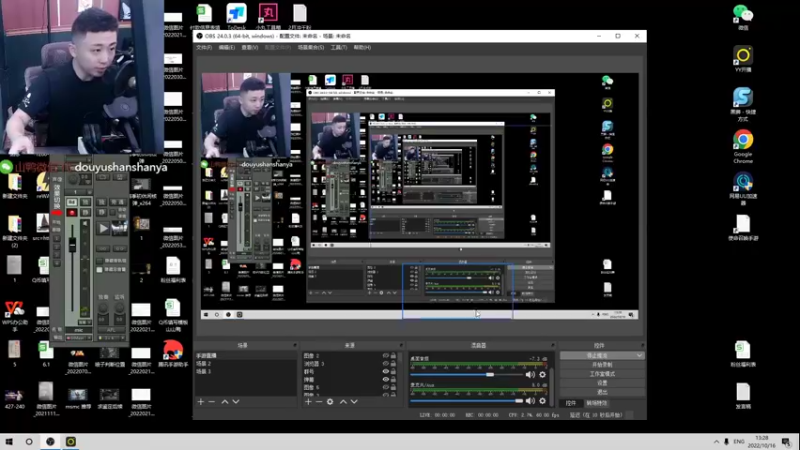Viewport: 800px width, 450px height.
Task: Remove selected source with the minus icon
Action: (319, 402)
